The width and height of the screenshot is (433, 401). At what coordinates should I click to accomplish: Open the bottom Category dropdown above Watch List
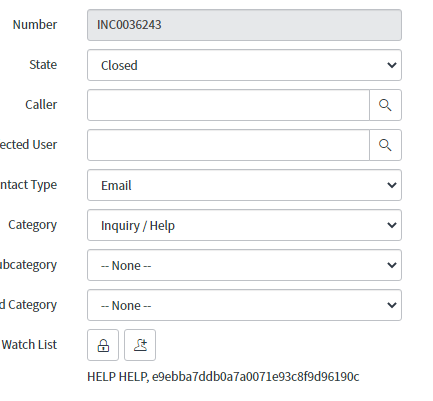(x=244, y=305)
